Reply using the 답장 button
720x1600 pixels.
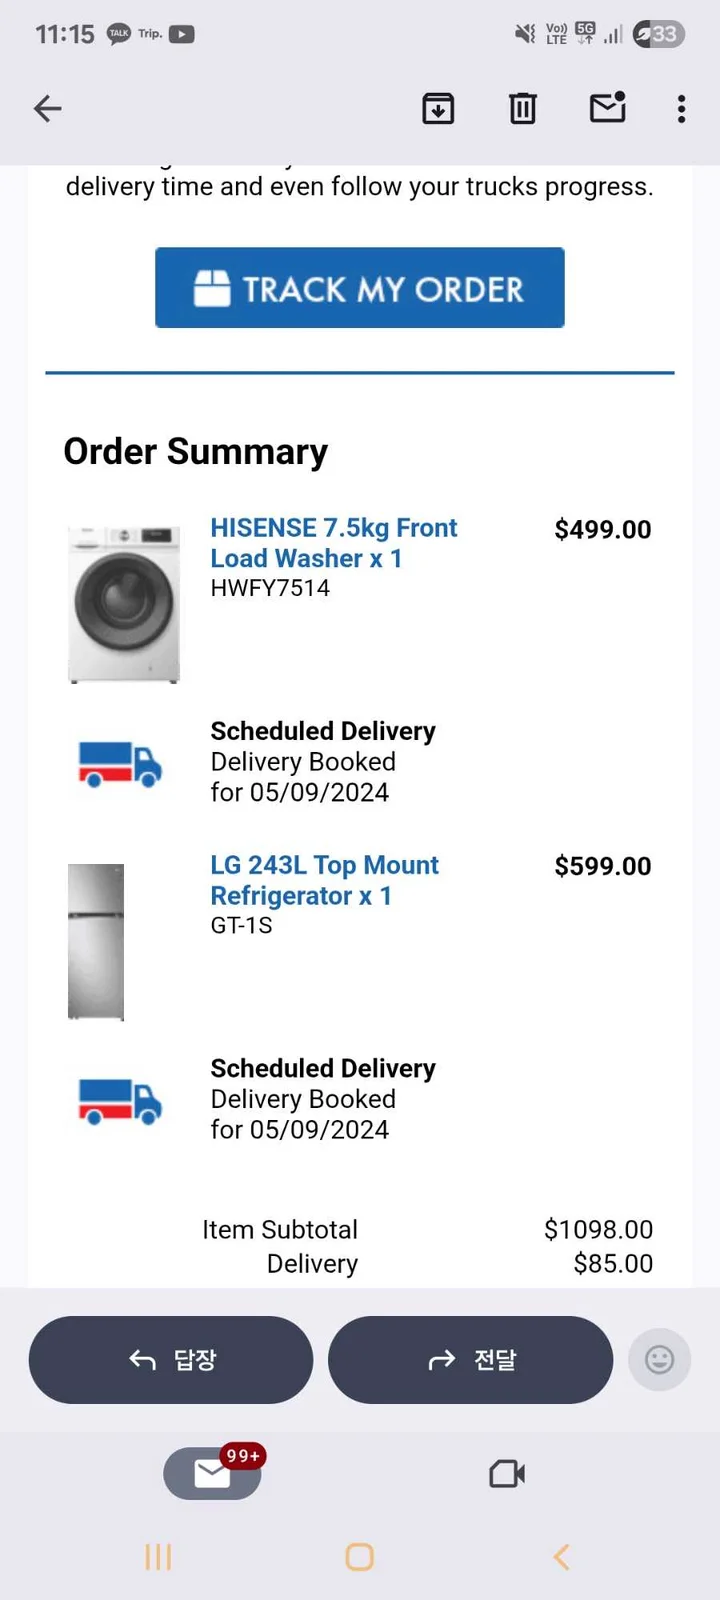(171, 1360)
